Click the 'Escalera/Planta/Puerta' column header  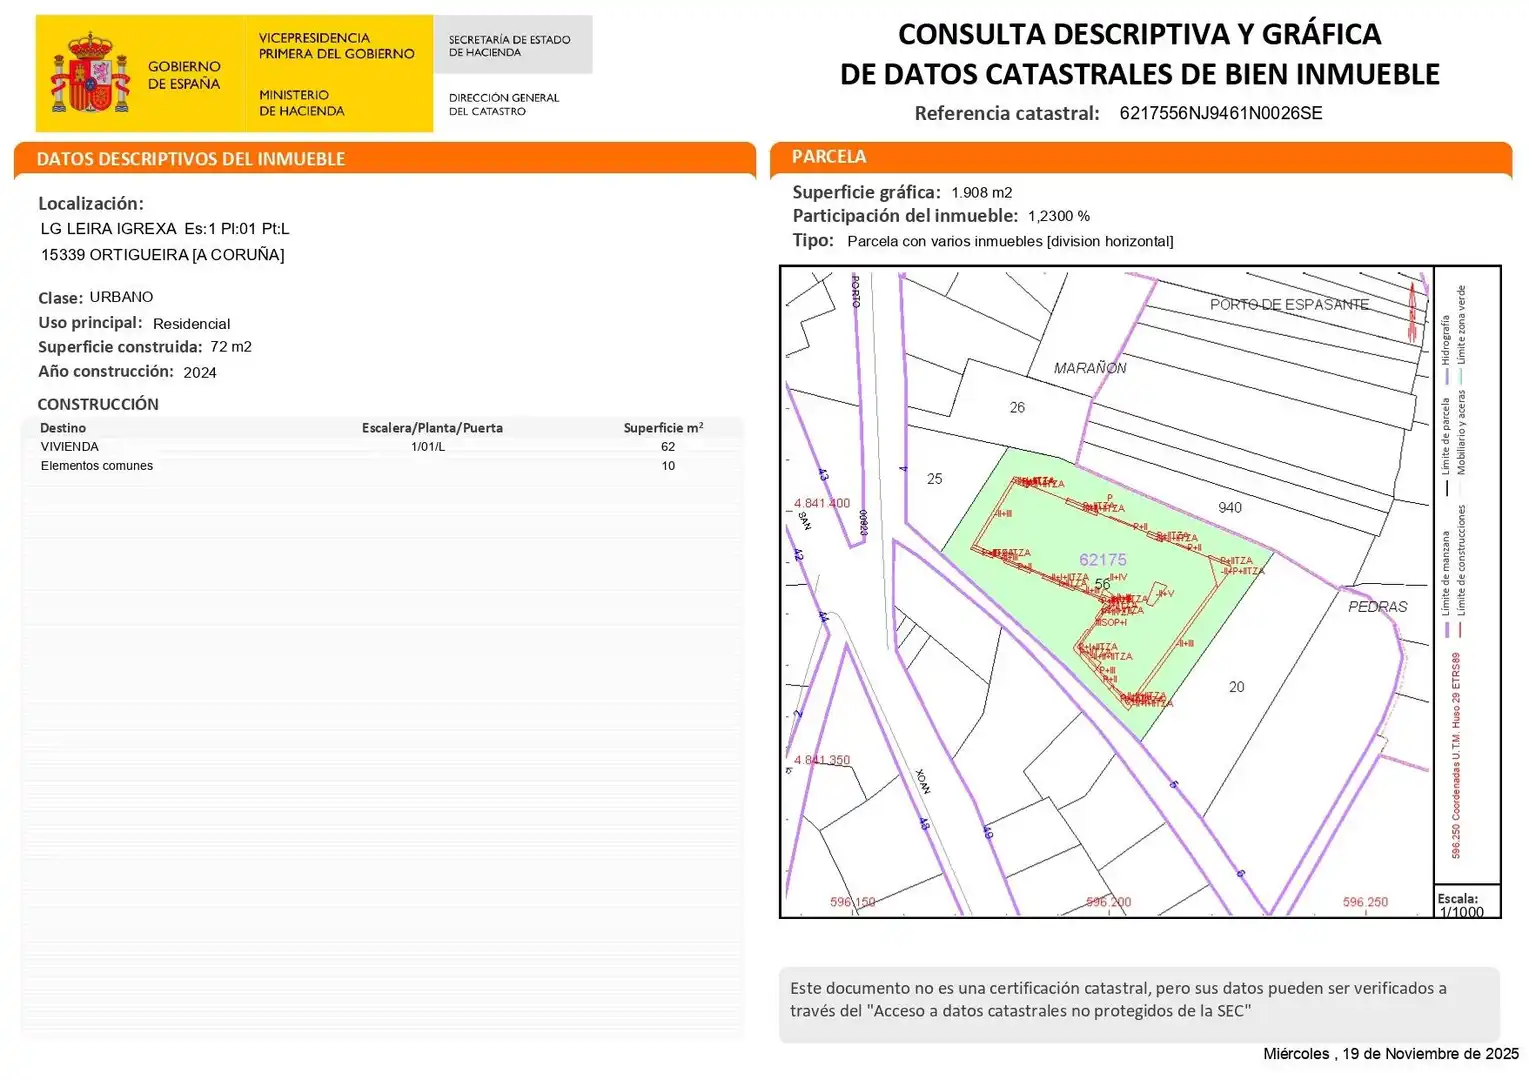(432, 428)
